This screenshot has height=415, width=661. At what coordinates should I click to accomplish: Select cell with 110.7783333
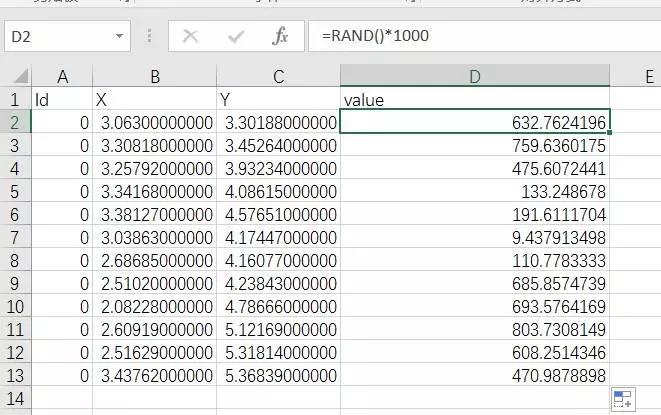point(475,261)
